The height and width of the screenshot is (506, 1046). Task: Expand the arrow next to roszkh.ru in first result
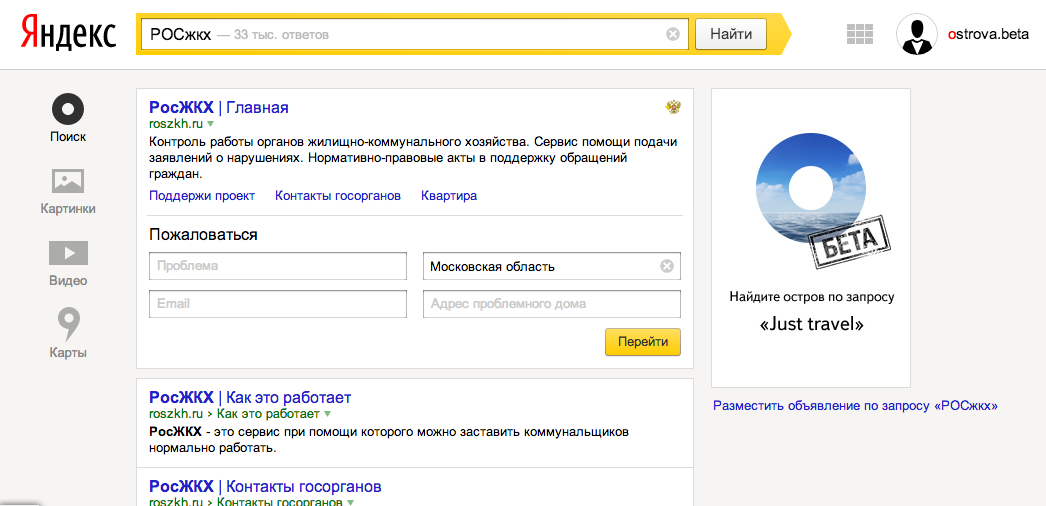(210, 124)
